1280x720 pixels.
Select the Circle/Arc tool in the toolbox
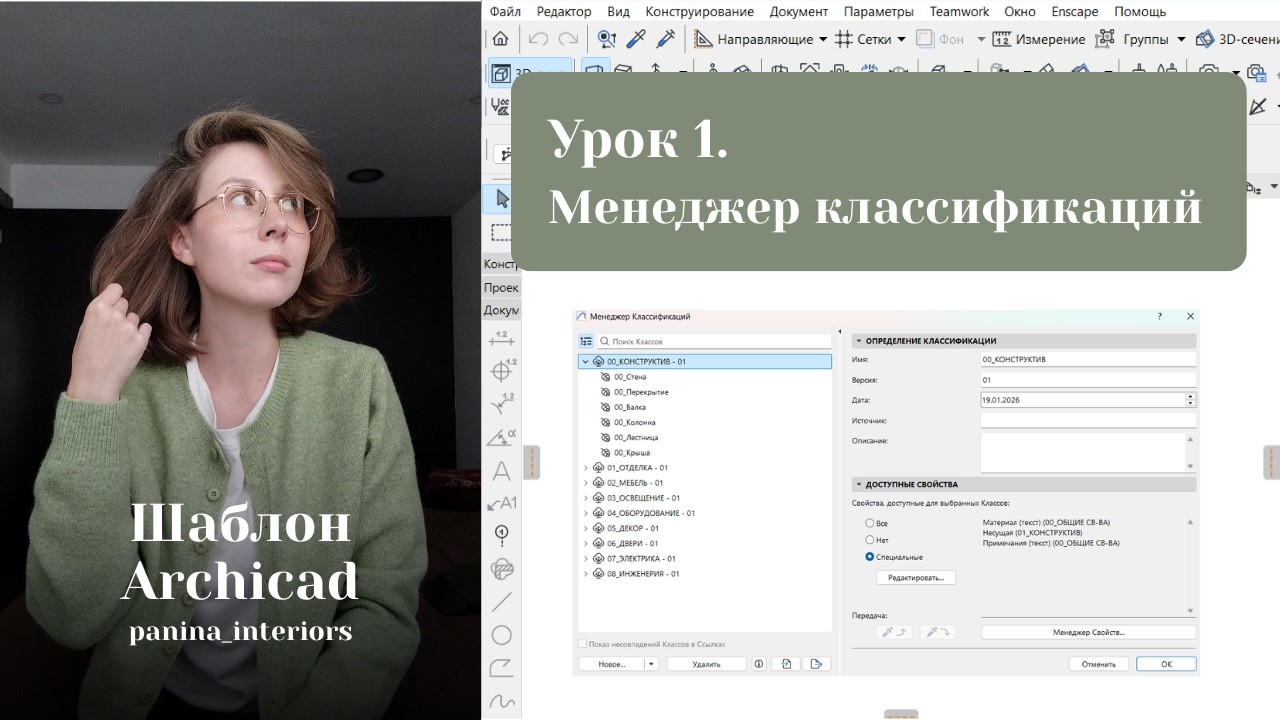(x=502, y=635)
